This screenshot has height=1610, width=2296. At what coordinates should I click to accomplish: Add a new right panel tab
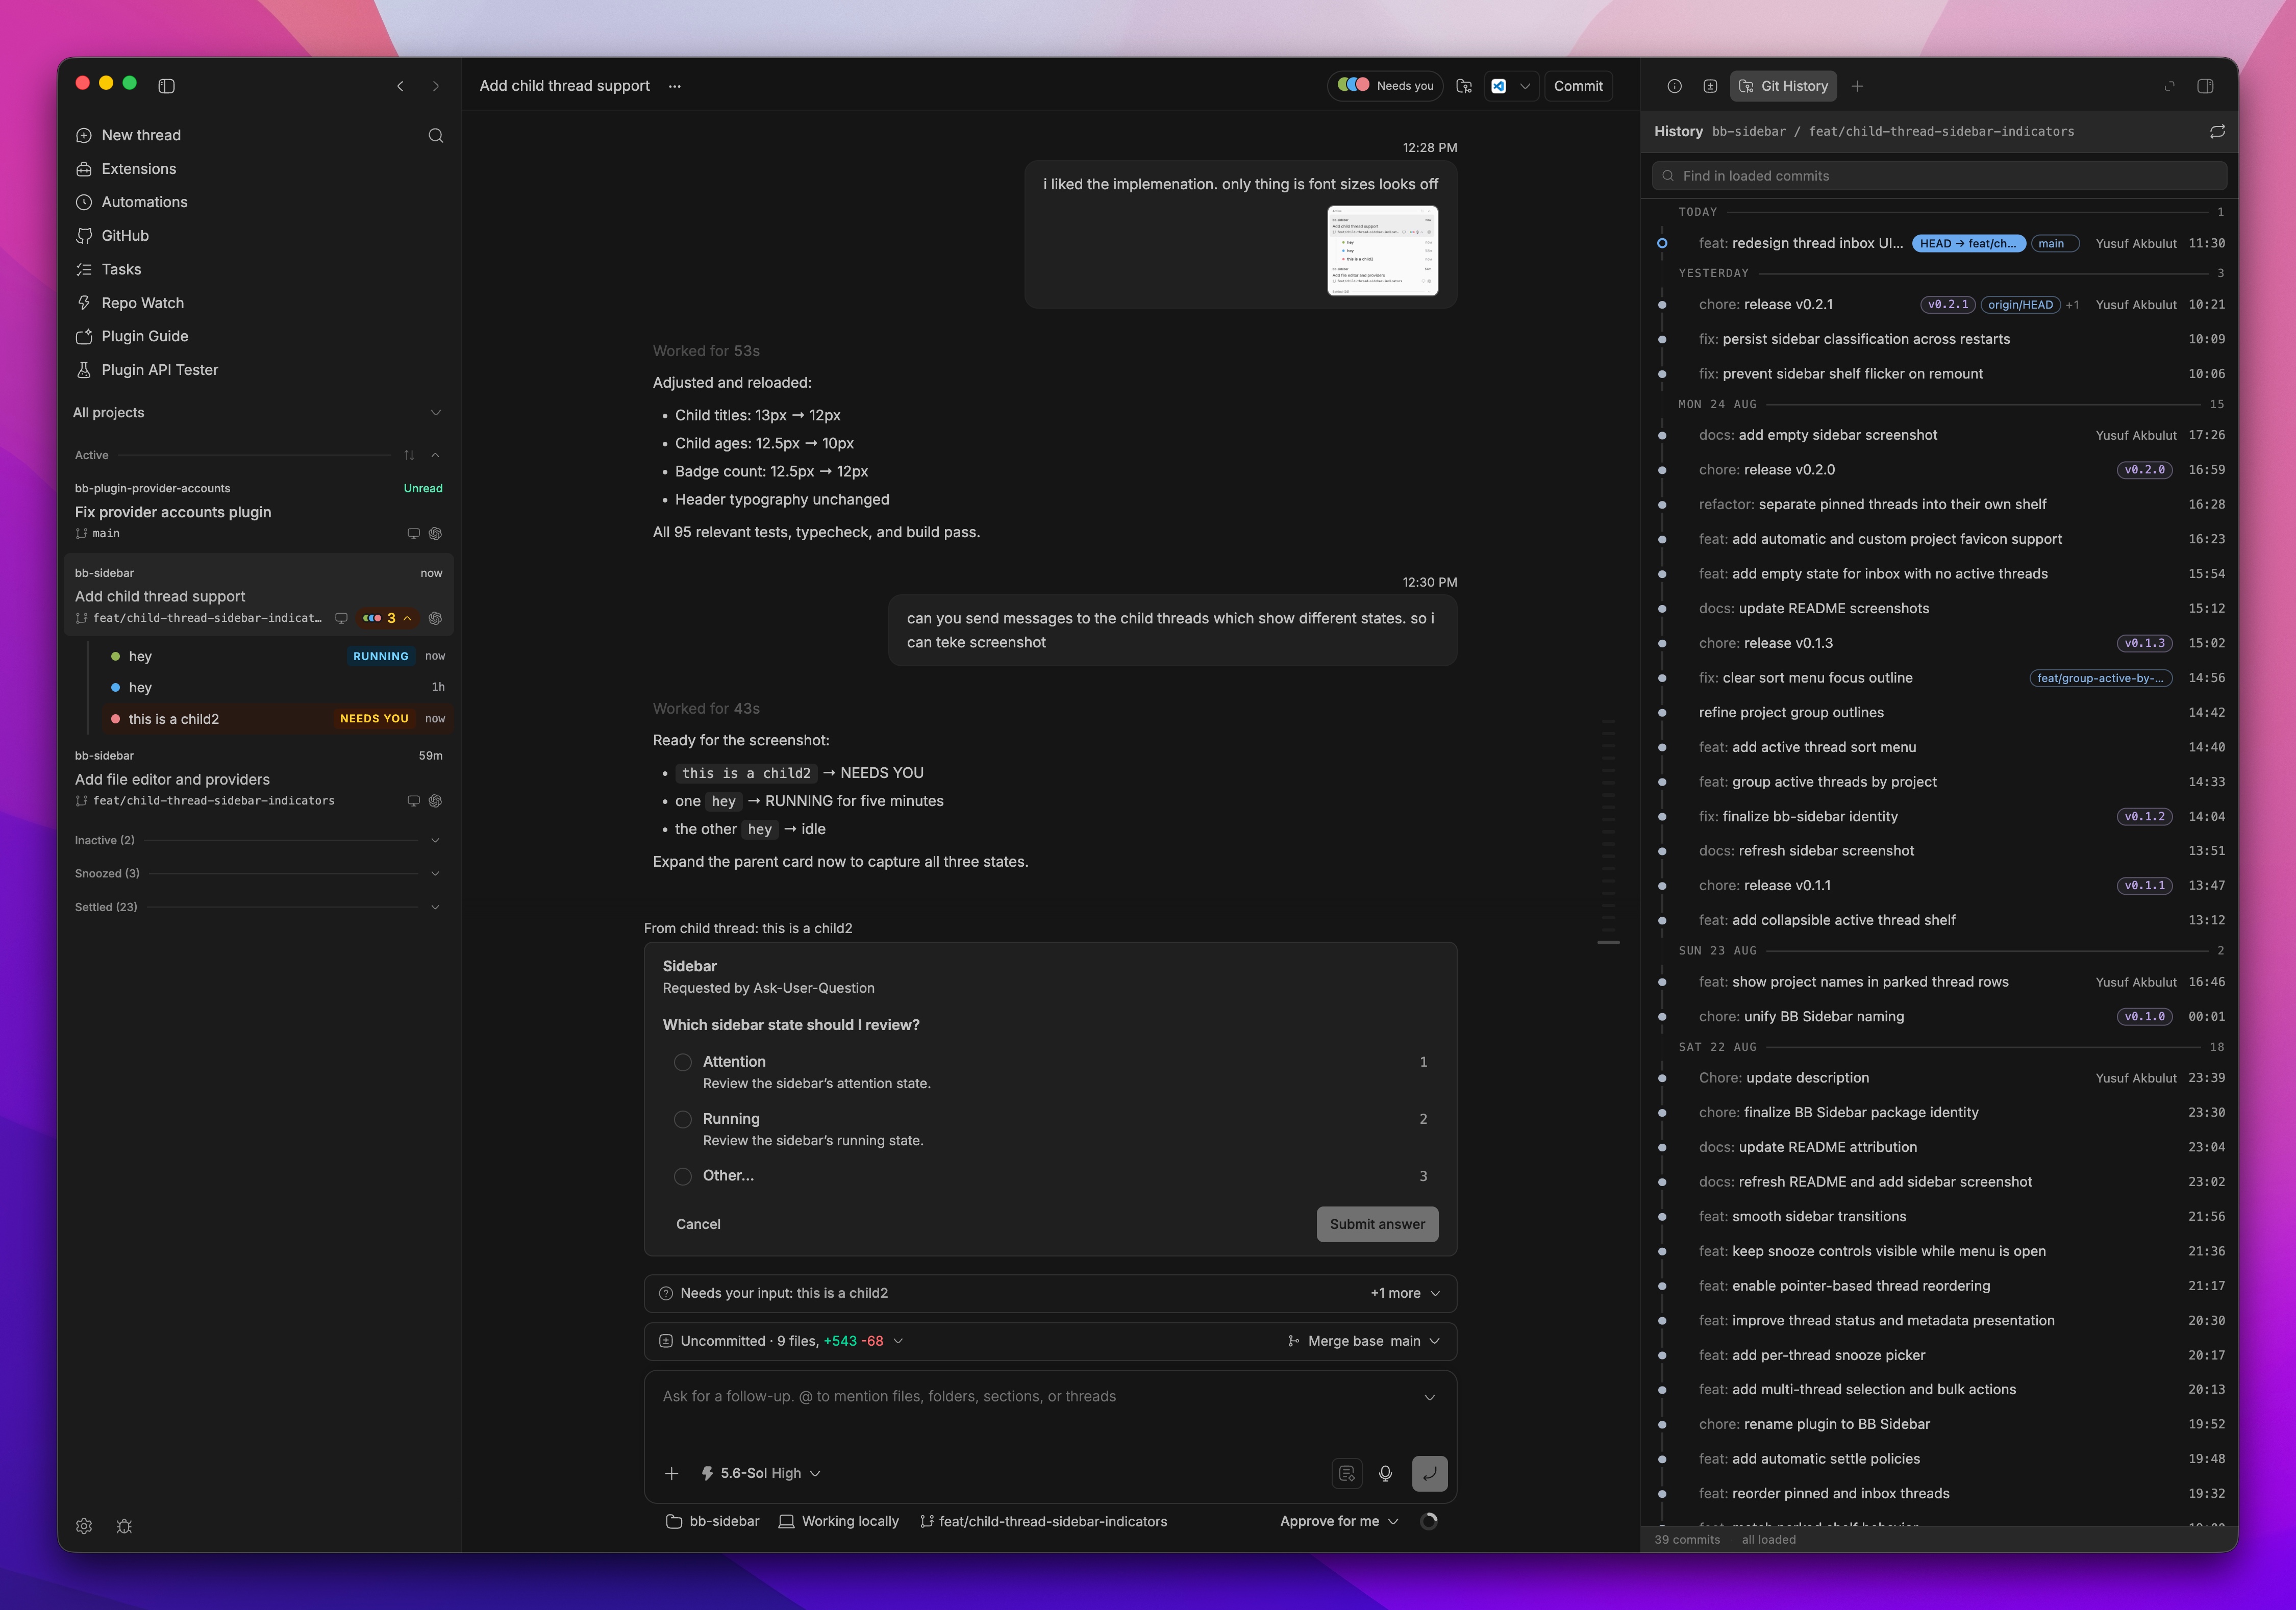click(x=1857, y=86)
